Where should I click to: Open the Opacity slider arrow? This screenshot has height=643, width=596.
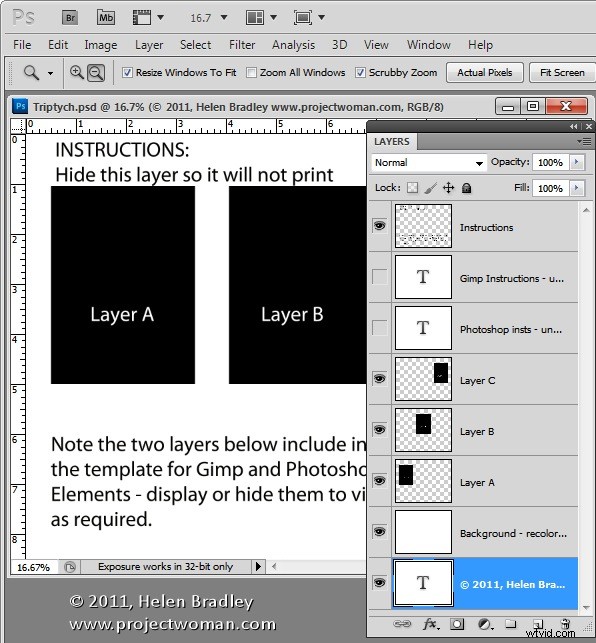(577, 162)
